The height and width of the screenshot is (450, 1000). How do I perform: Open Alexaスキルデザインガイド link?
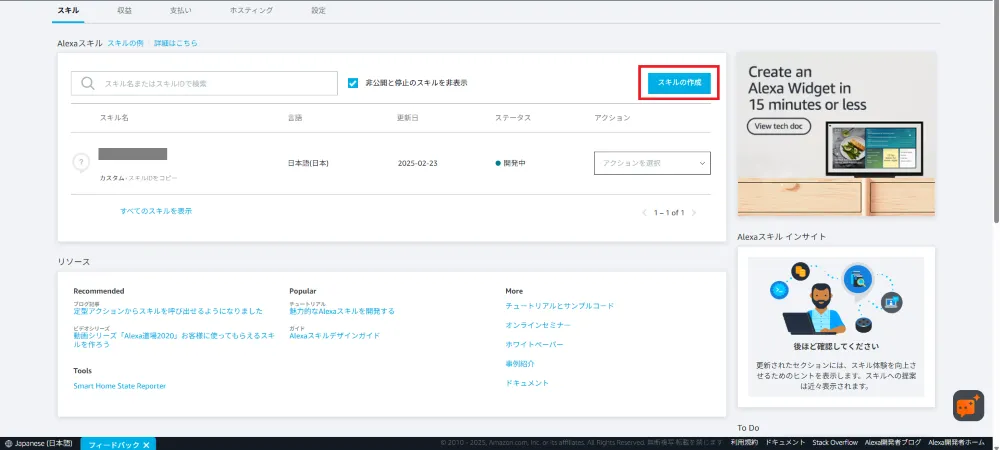click(334, 335)
